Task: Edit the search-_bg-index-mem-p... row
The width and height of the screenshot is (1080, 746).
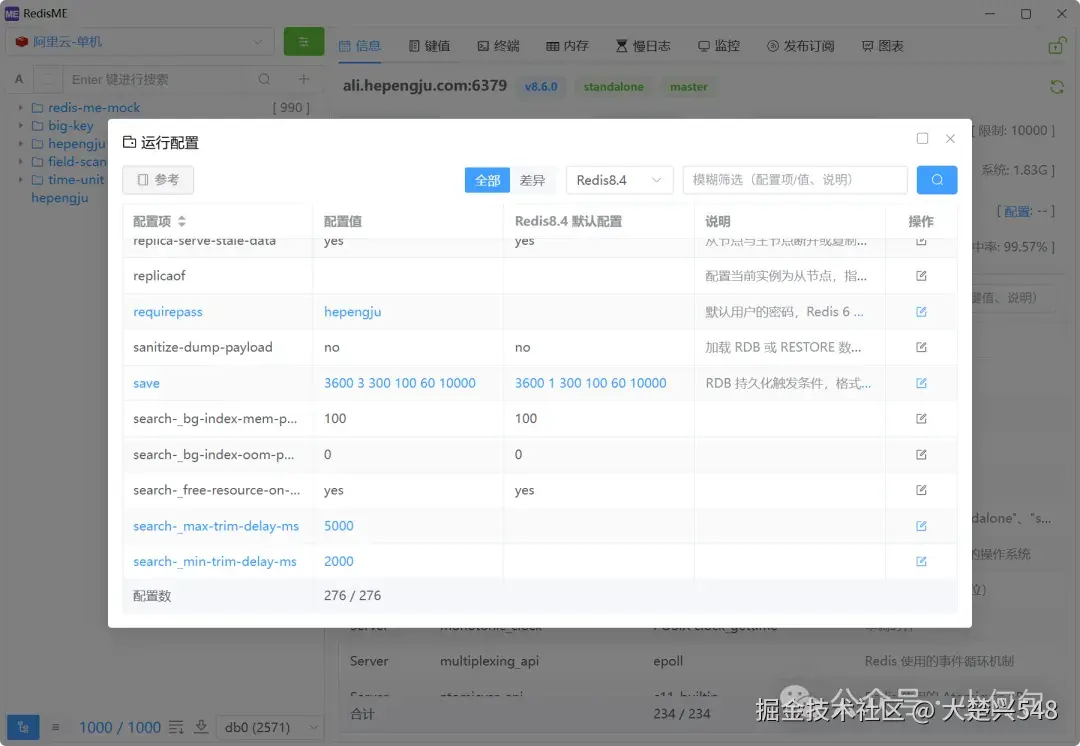Action: tap(921, 419)
